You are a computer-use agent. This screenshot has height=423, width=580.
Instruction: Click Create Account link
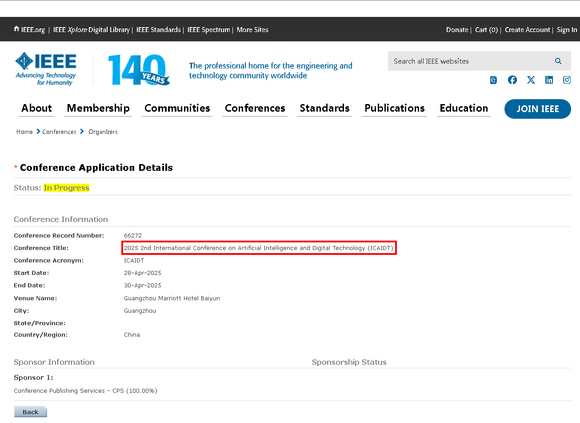(x=527, y=30)
